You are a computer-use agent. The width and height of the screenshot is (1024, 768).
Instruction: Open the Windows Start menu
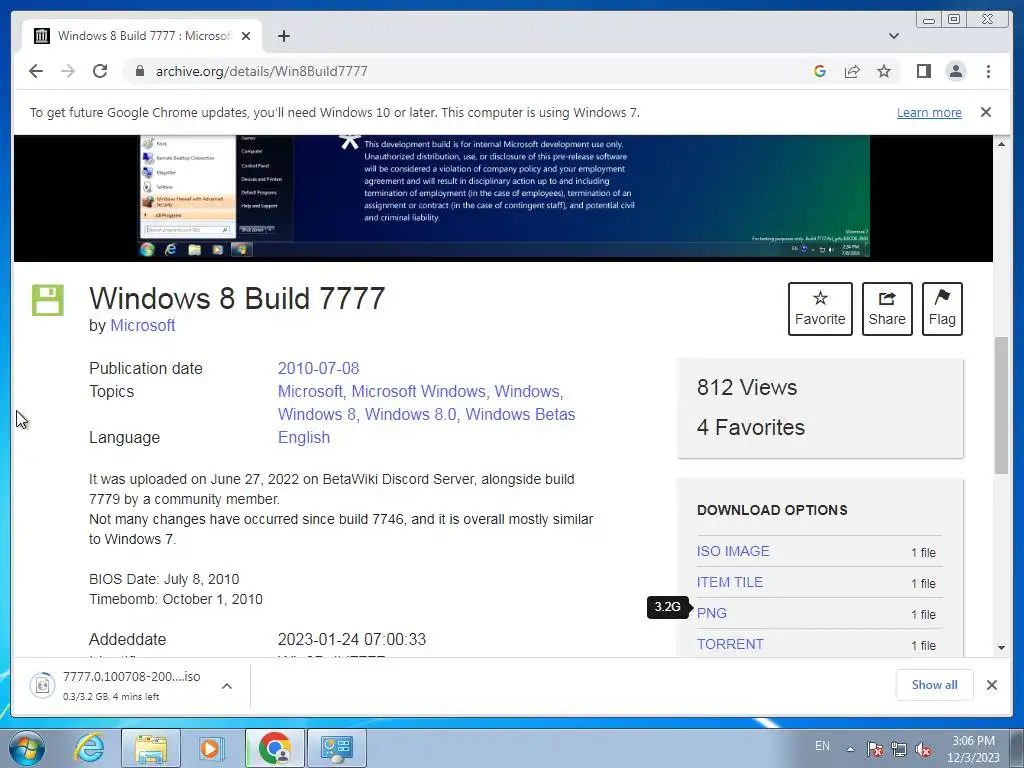pyautogui.click(x=27, y=748)
